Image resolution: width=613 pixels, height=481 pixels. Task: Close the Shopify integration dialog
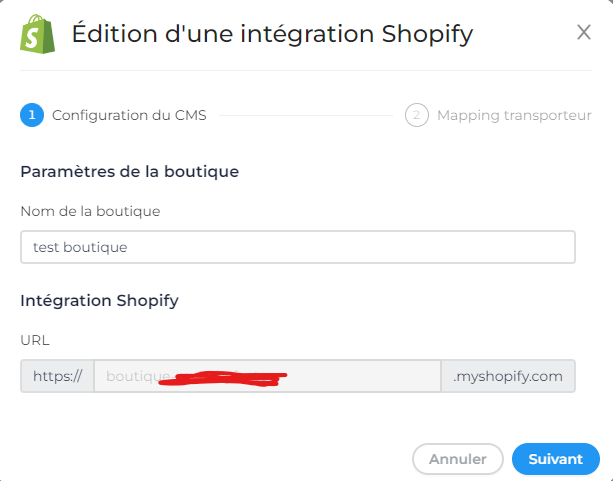coord(584,32)
